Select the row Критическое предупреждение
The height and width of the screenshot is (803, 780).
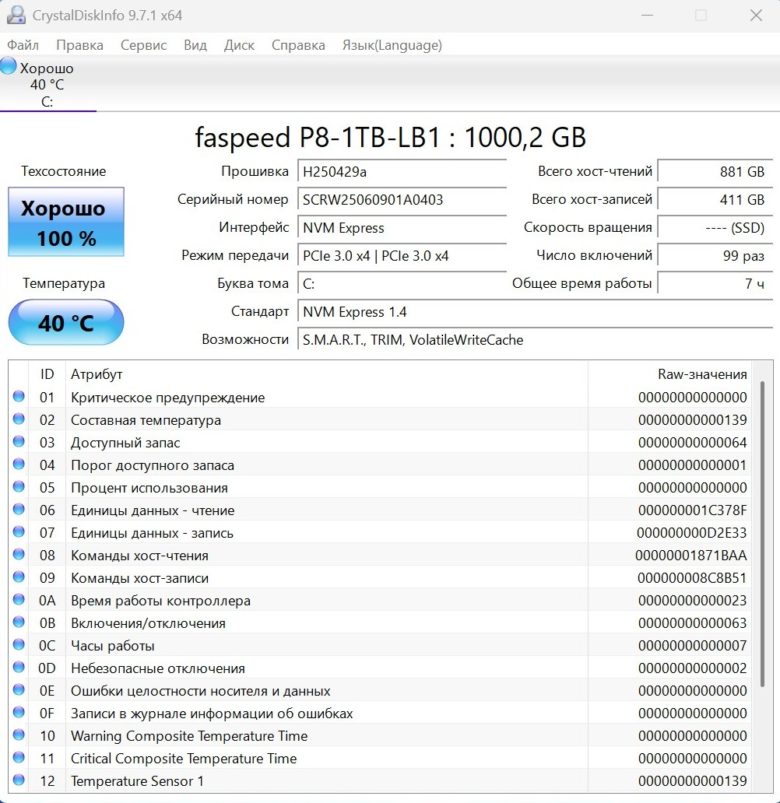pyautogui.click(x=380, y=397)
